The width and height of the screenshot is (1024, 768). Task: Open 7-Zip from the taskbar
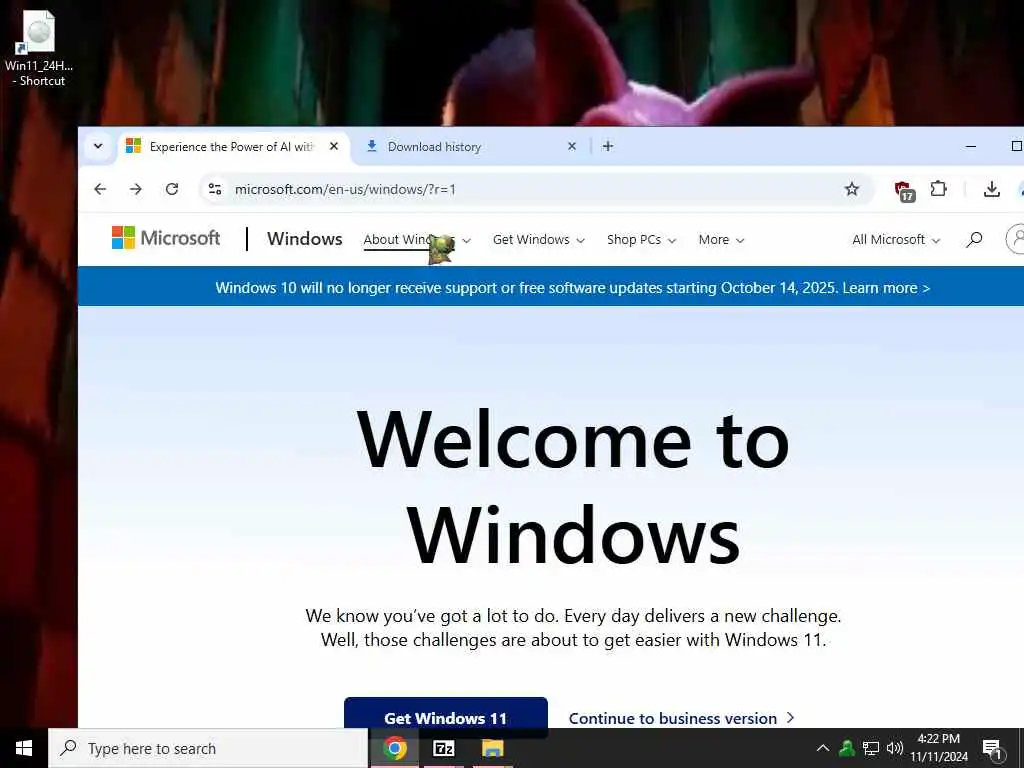coord(444,748)
